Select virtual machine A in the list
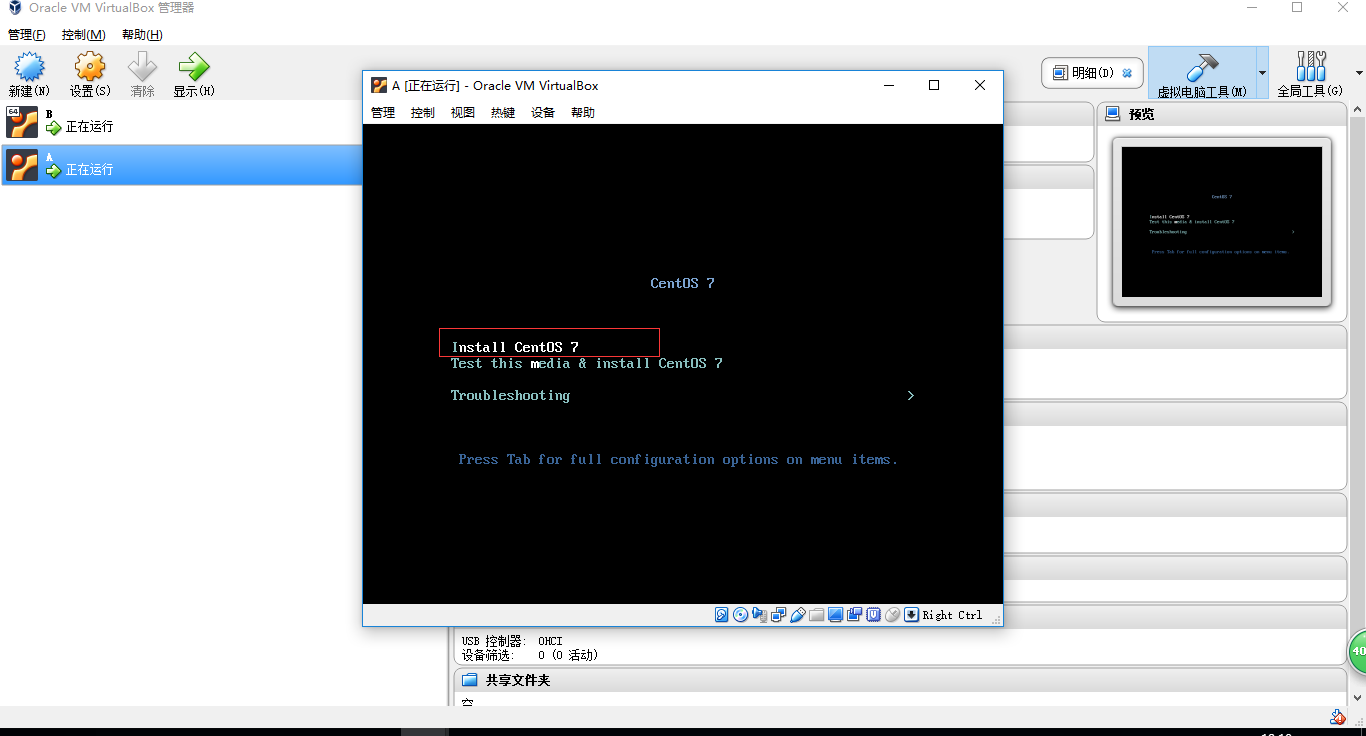The width and height of the screenshot is (1366, 736). coord(181,165)
